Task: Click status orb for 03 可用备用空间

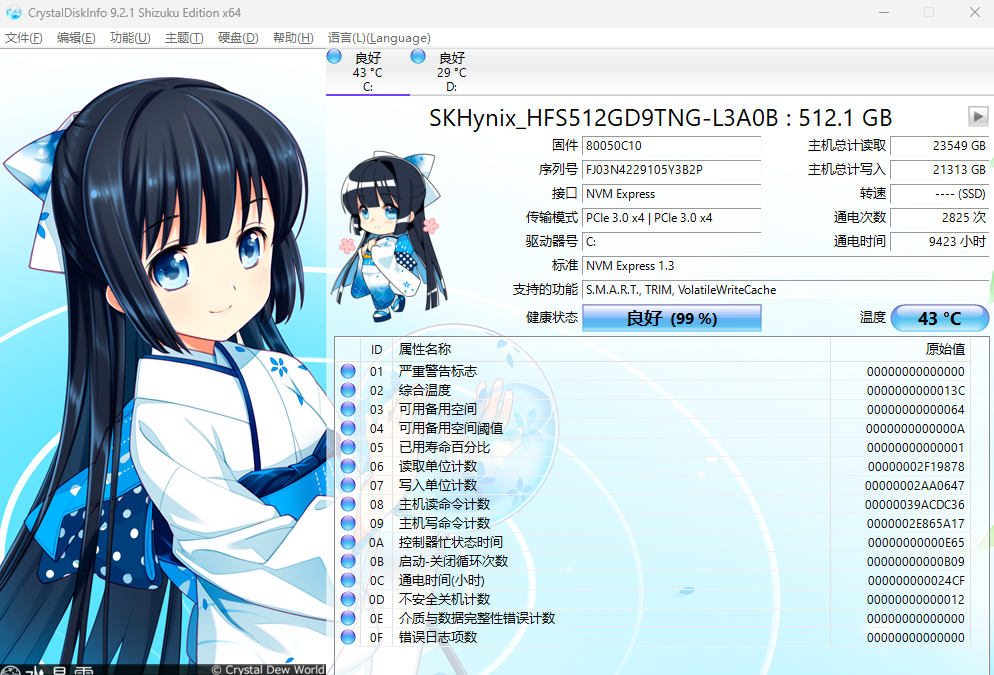Action: (x=348, y=409)
